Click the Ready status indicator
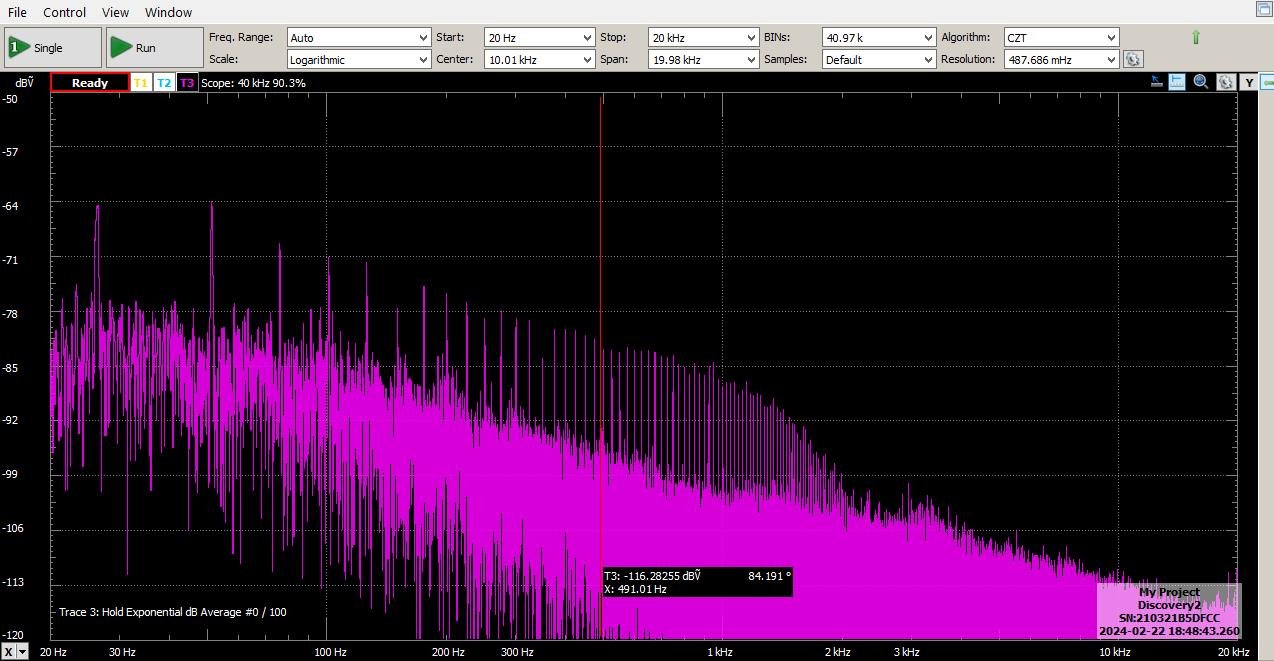The width and height of the screenshot is (1274, 661). (90, 83)
